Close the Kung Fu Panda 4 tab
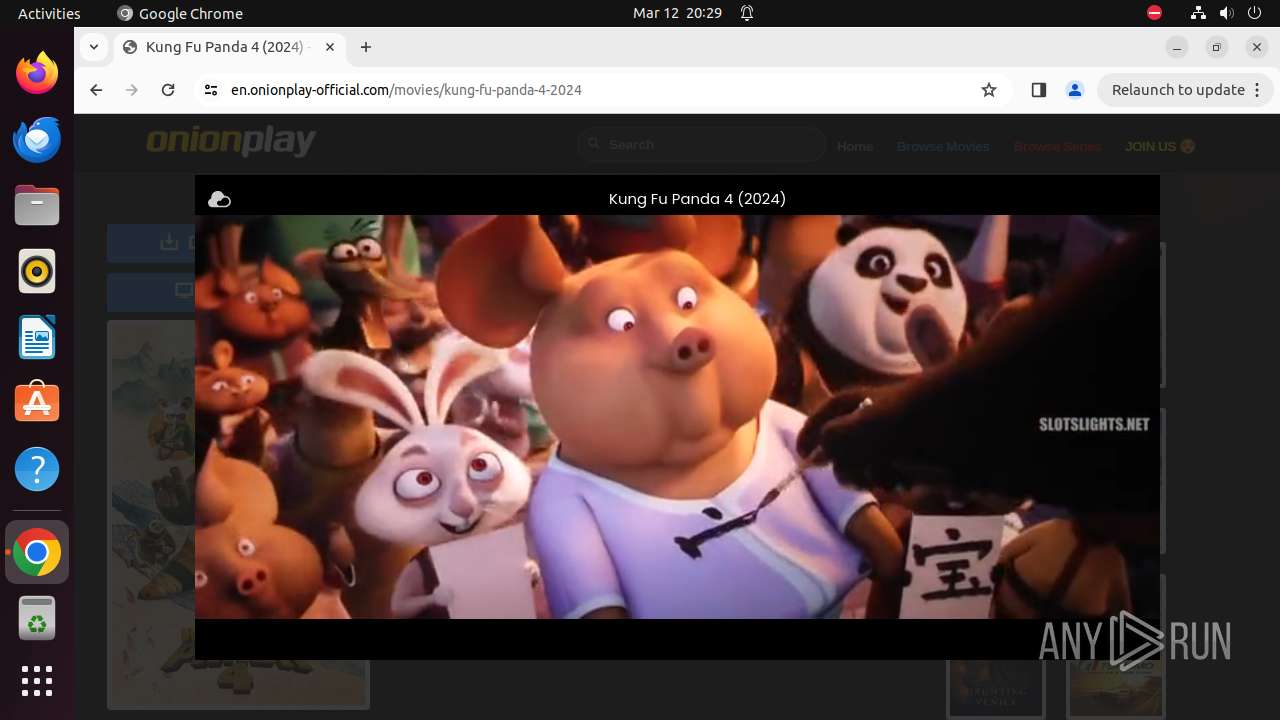This screenshot has height=720, width=1280. point(330,47)
